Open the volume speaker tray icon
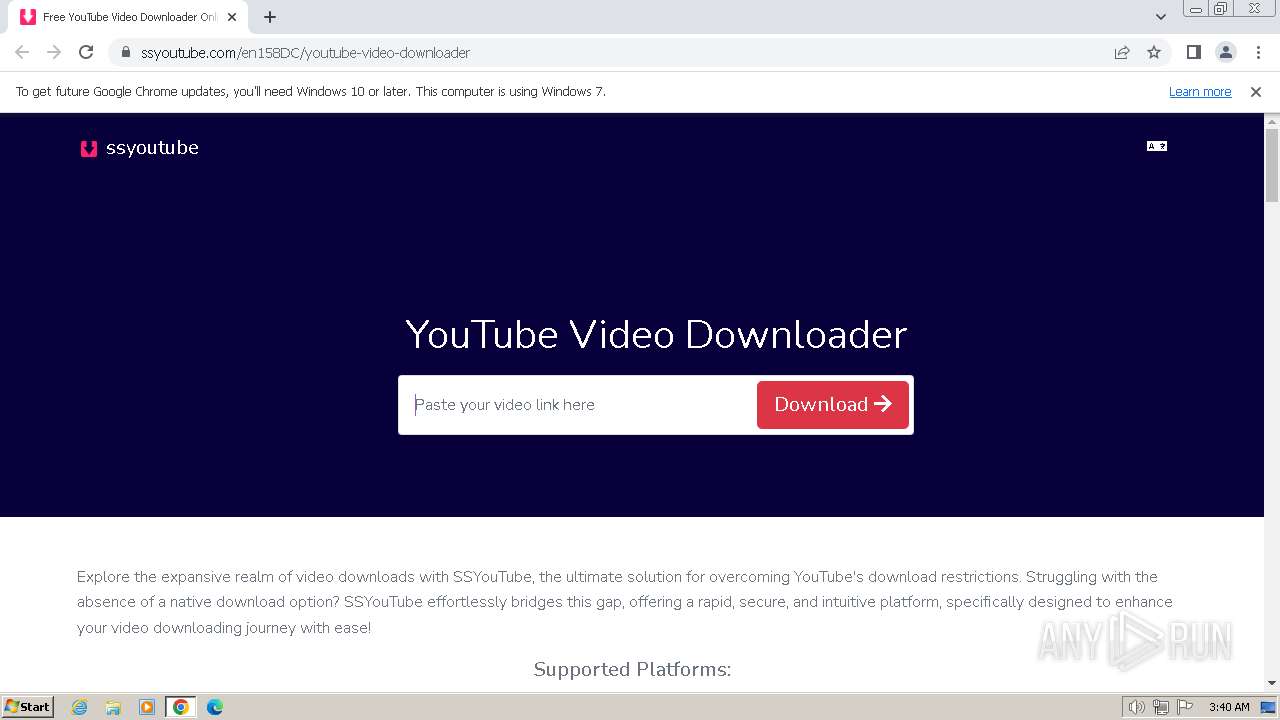 tap(1136, 707)
